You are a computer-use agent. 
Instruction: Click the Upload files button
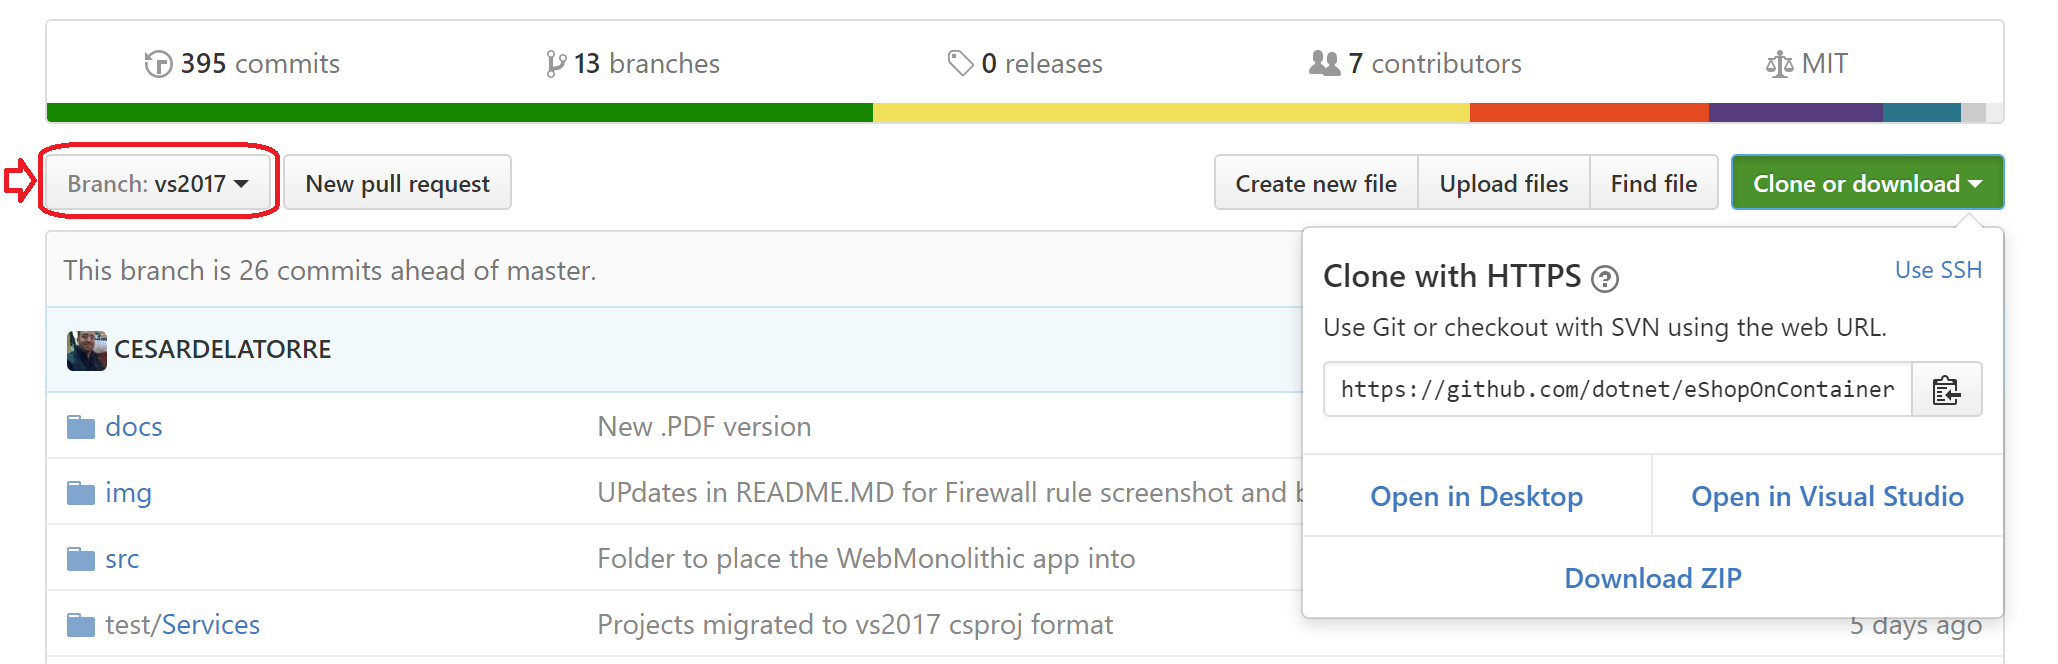(1503, 183)
